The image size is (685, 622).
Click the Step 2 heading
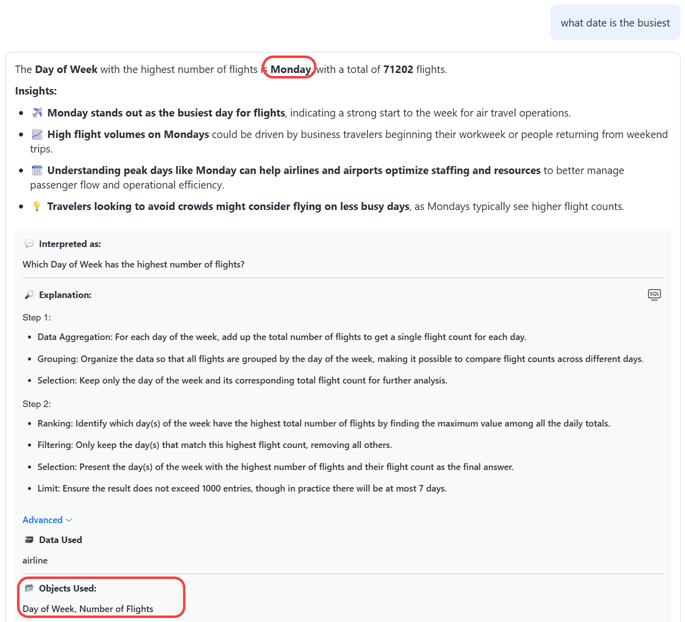coord(37,404)
